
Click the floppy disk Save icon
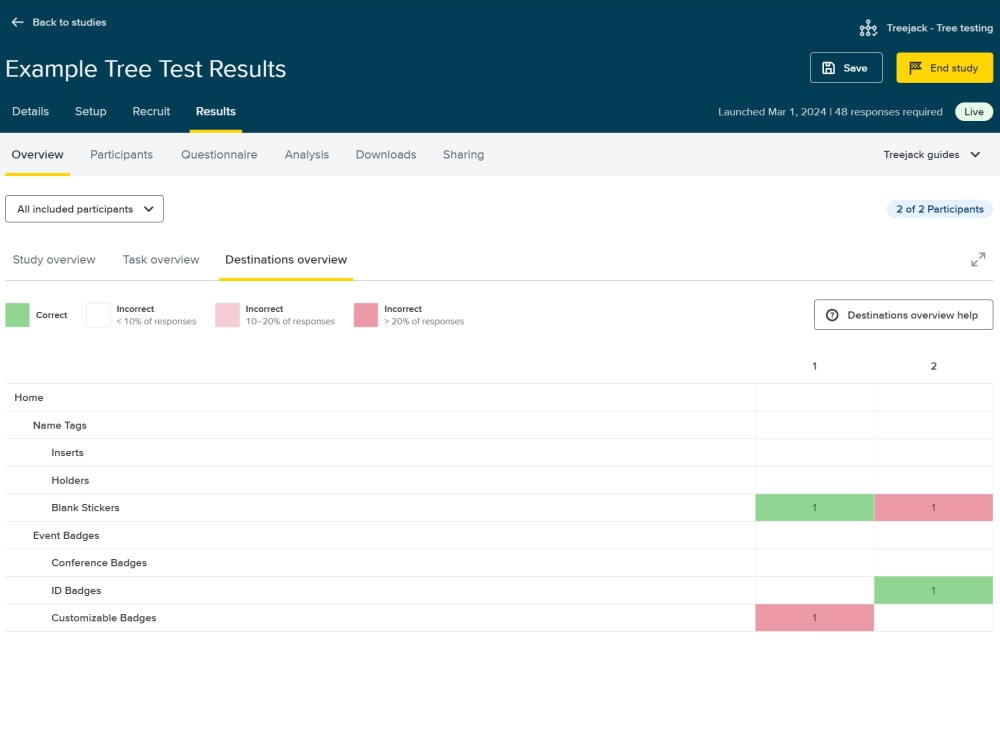point(828,68)
